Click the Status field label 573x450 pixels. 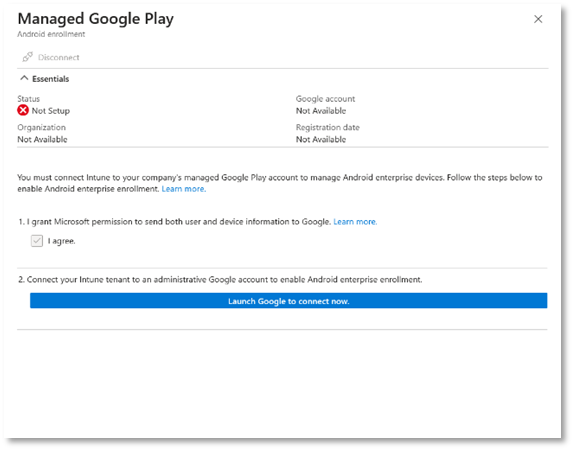29,99
